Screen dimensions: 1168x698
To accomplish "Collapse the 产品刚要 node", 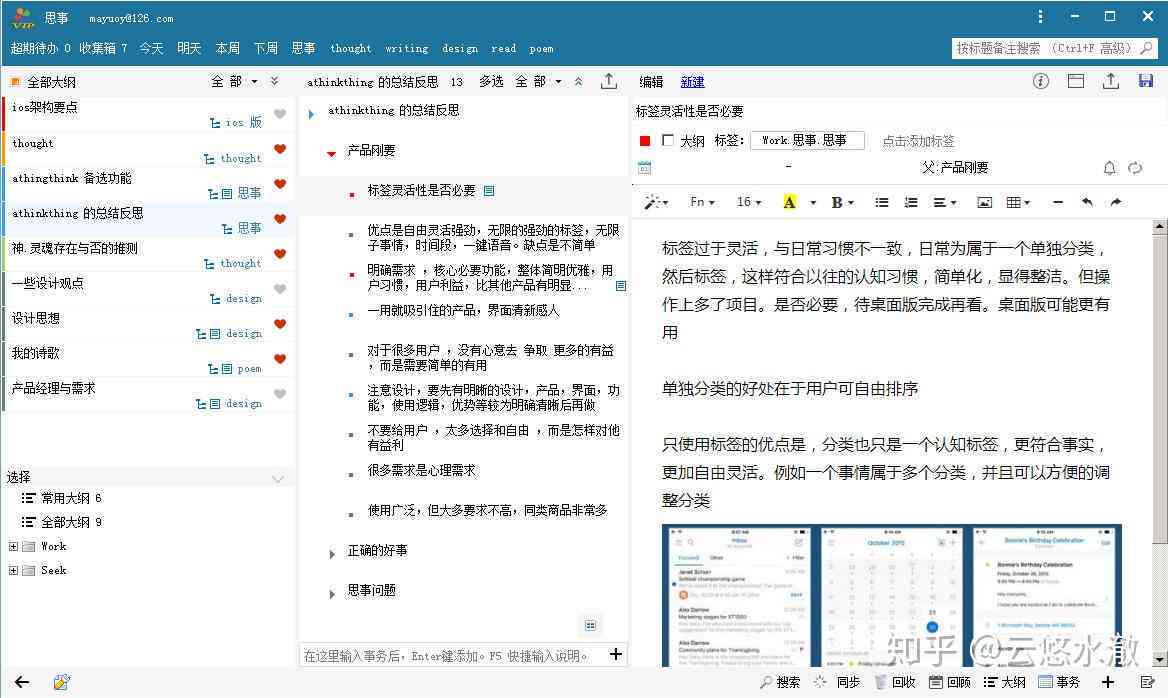I will (331, 153).
